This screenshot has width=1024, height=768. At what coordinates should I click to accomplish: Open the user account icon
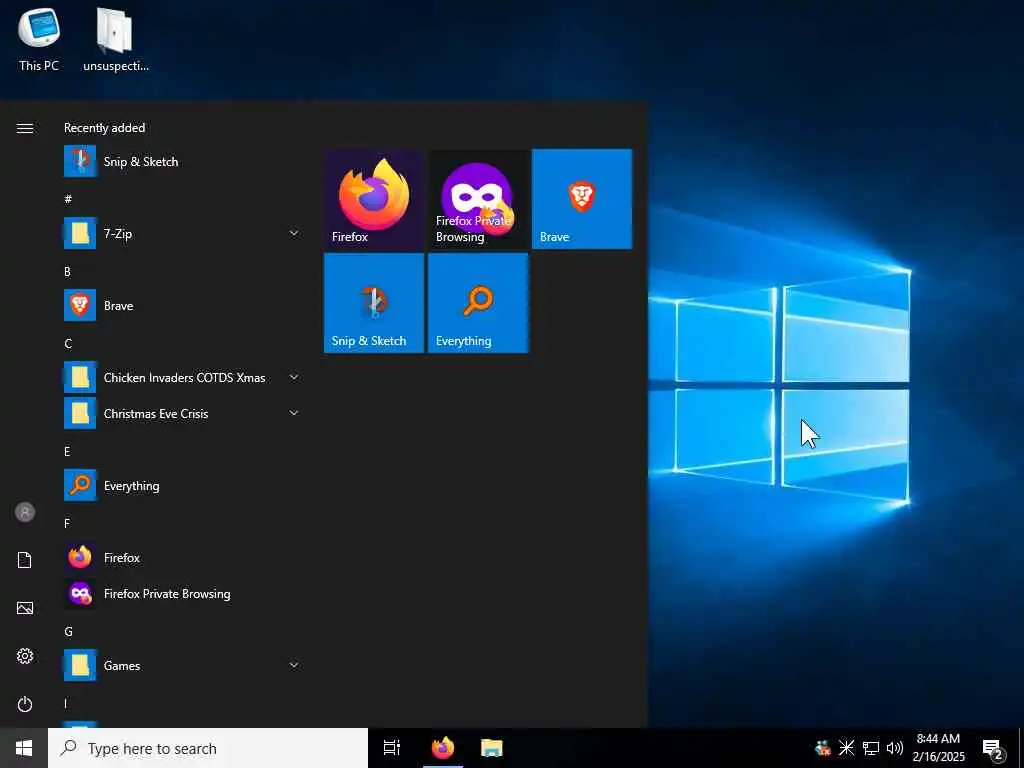(25, 512)
